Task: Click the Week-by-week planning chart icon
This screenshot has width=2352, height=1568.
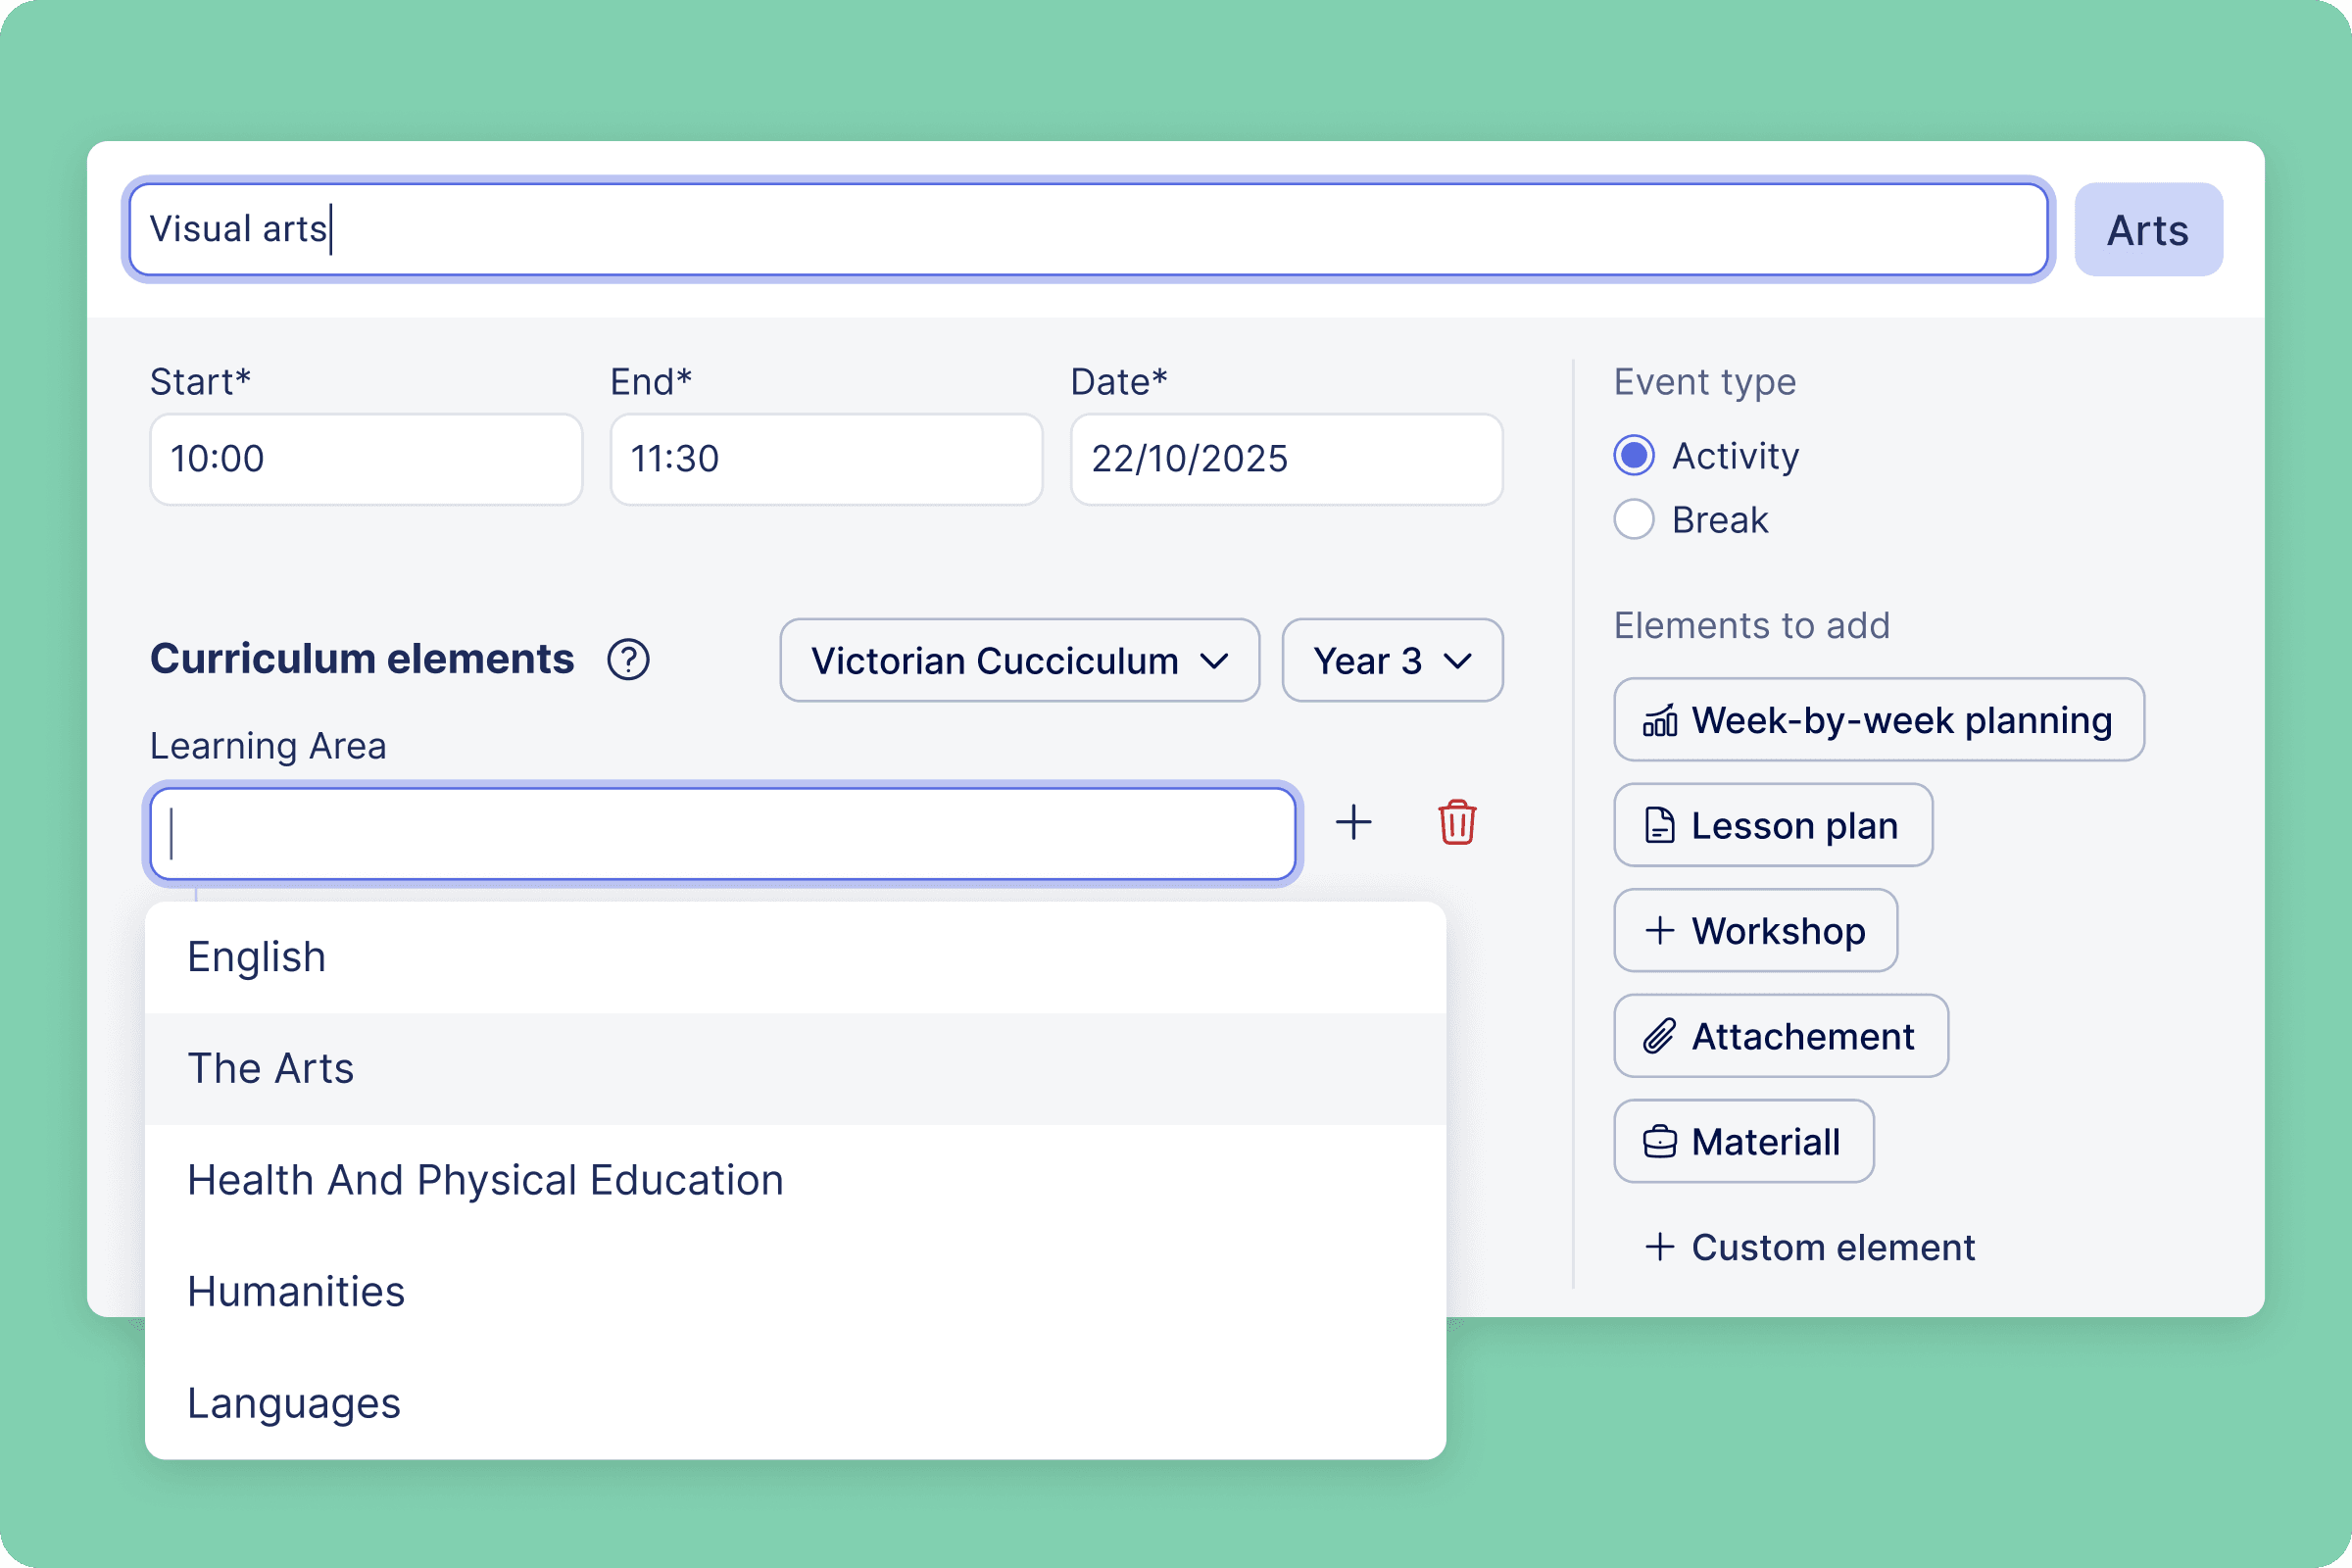Action: click(x=1659, y=720)
